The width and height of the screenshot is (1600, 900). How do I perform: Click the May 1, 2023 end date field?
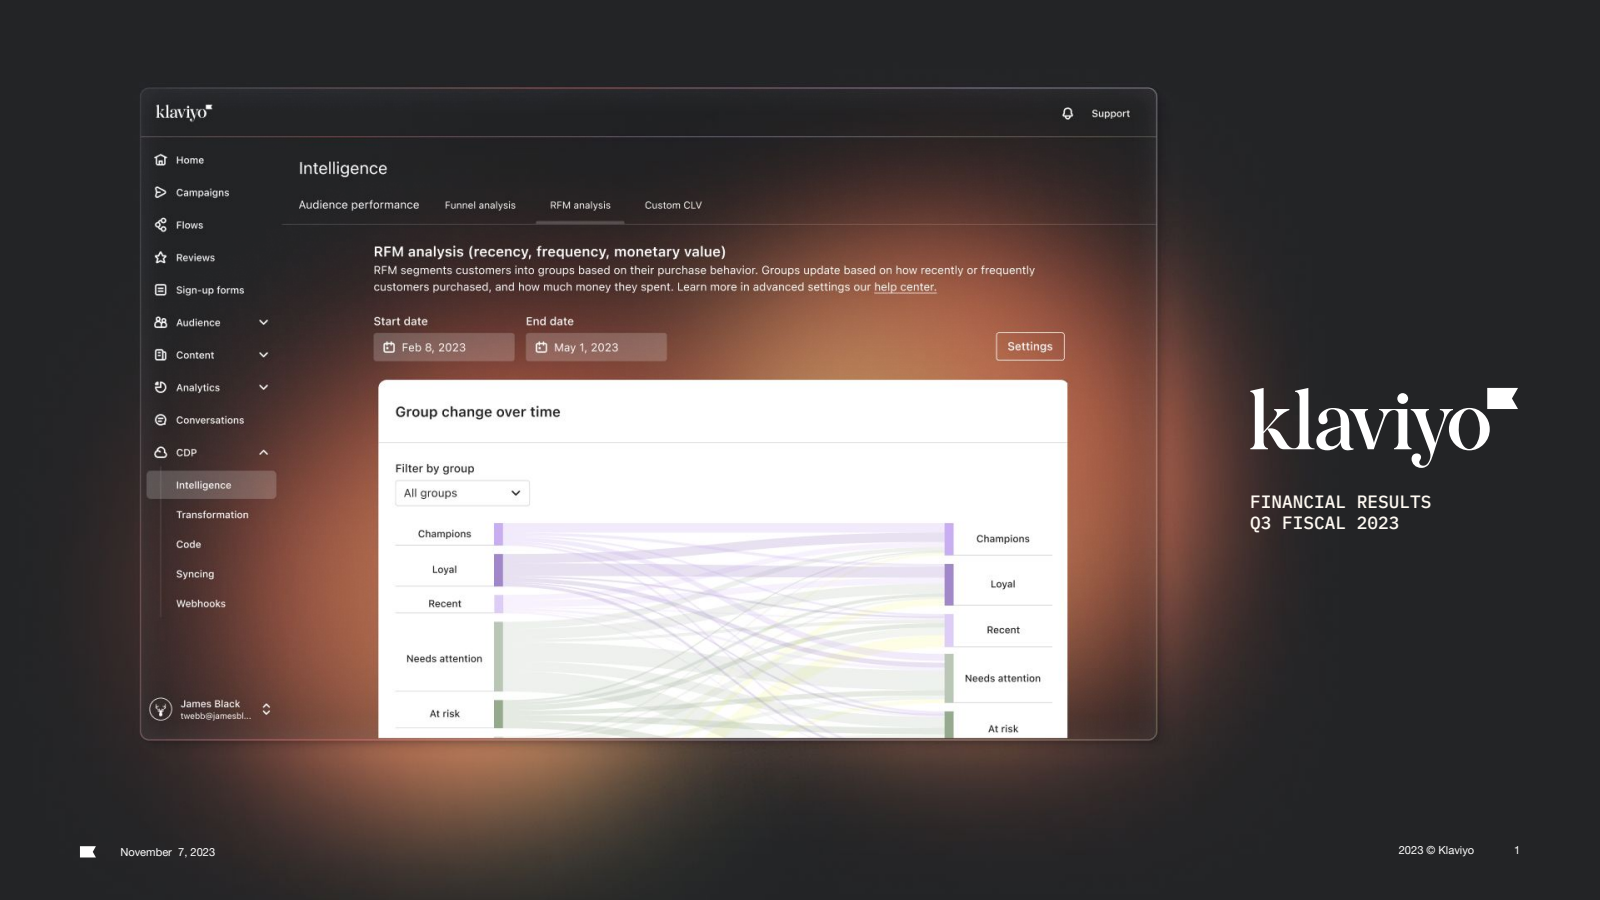pos(596,347)
